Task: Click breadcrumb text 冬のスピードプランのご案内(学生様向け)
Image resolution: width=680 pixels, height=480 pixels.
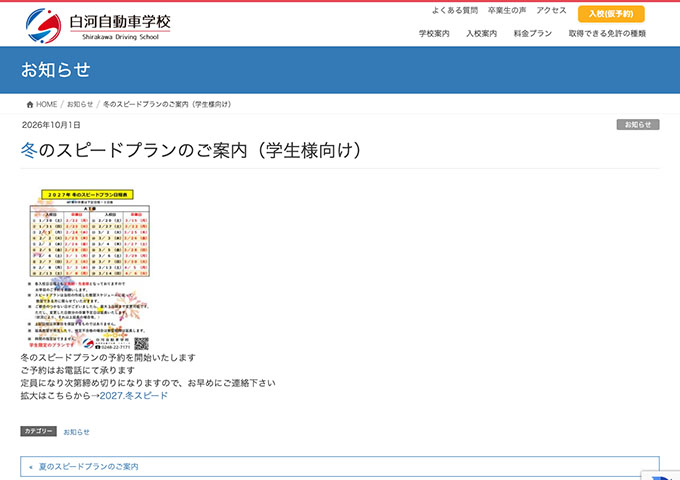Action: (167, 104)
